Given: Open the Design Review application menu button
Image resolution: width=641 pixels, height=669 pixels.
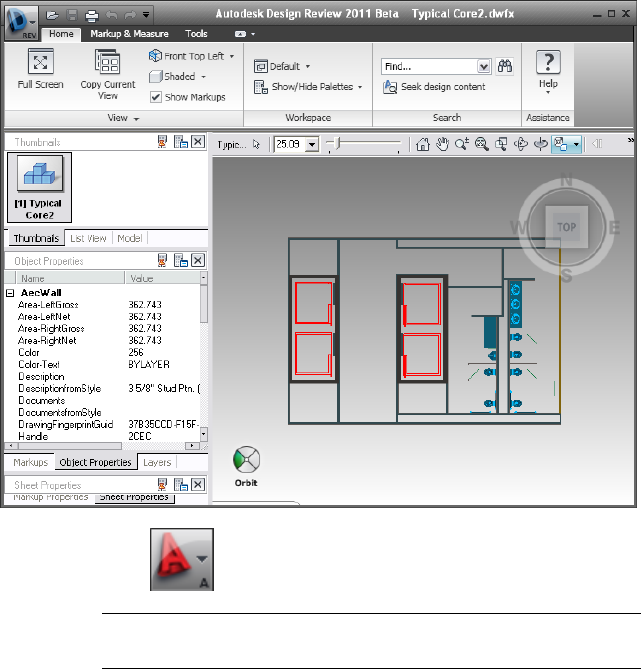Looking at the screenshot, I should pyautogui.click(x=21, y=22).
